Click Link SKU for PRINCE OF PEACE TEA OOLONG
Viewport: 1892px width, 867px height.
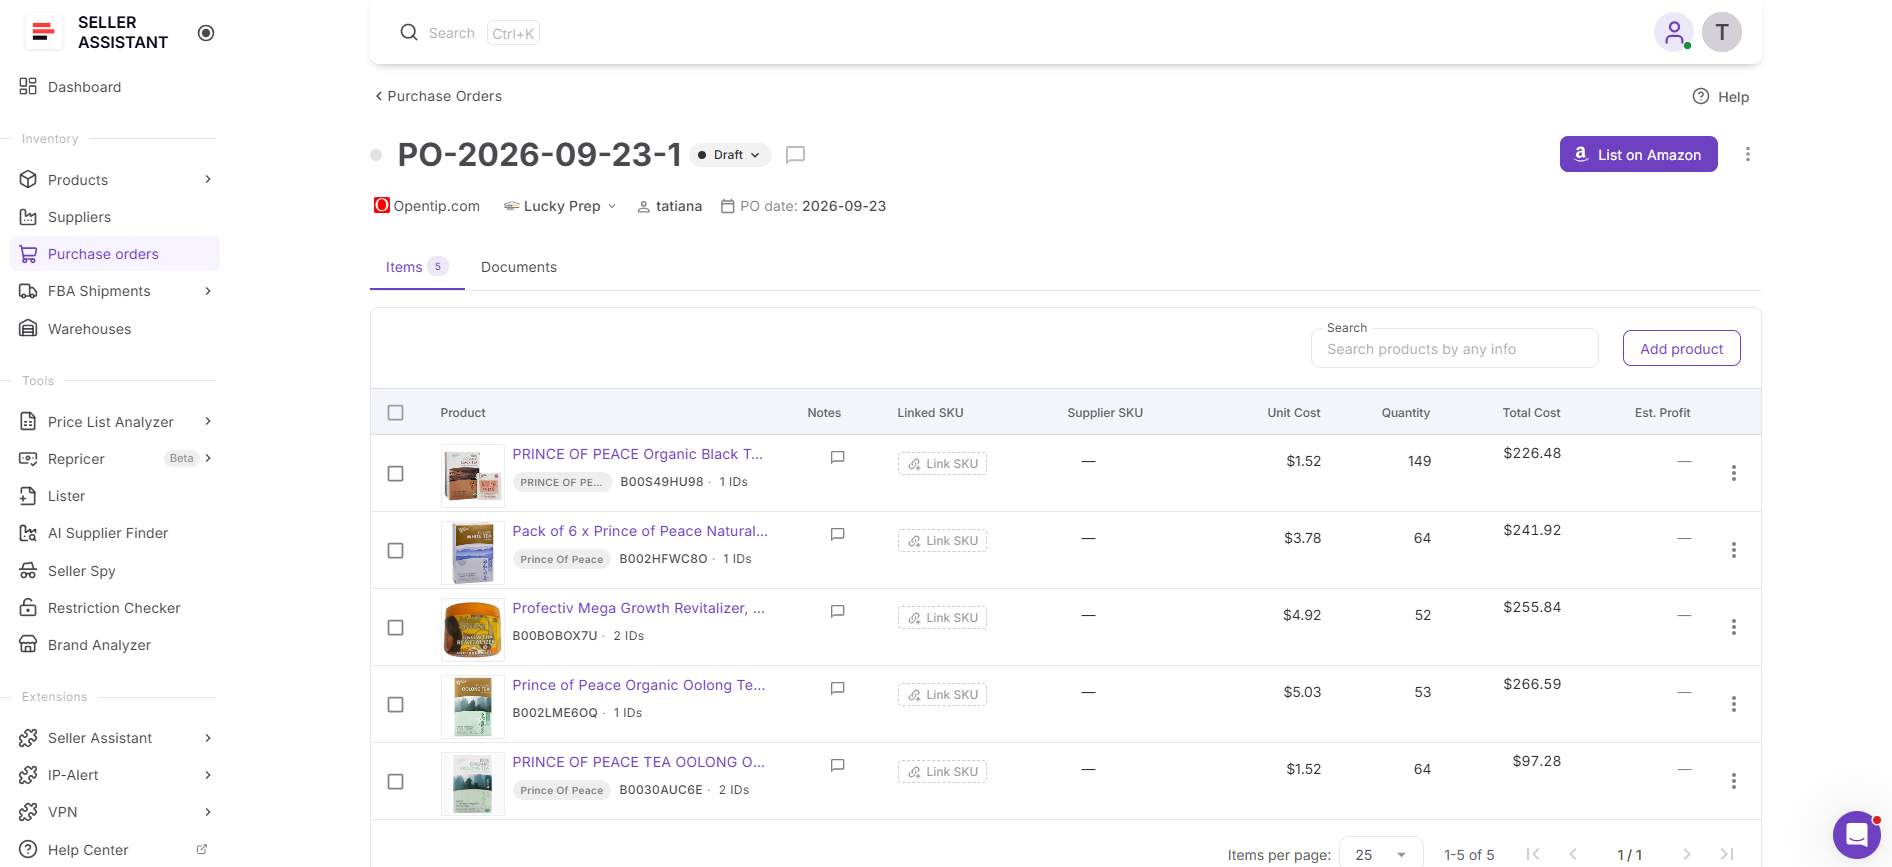coord(942,772)
